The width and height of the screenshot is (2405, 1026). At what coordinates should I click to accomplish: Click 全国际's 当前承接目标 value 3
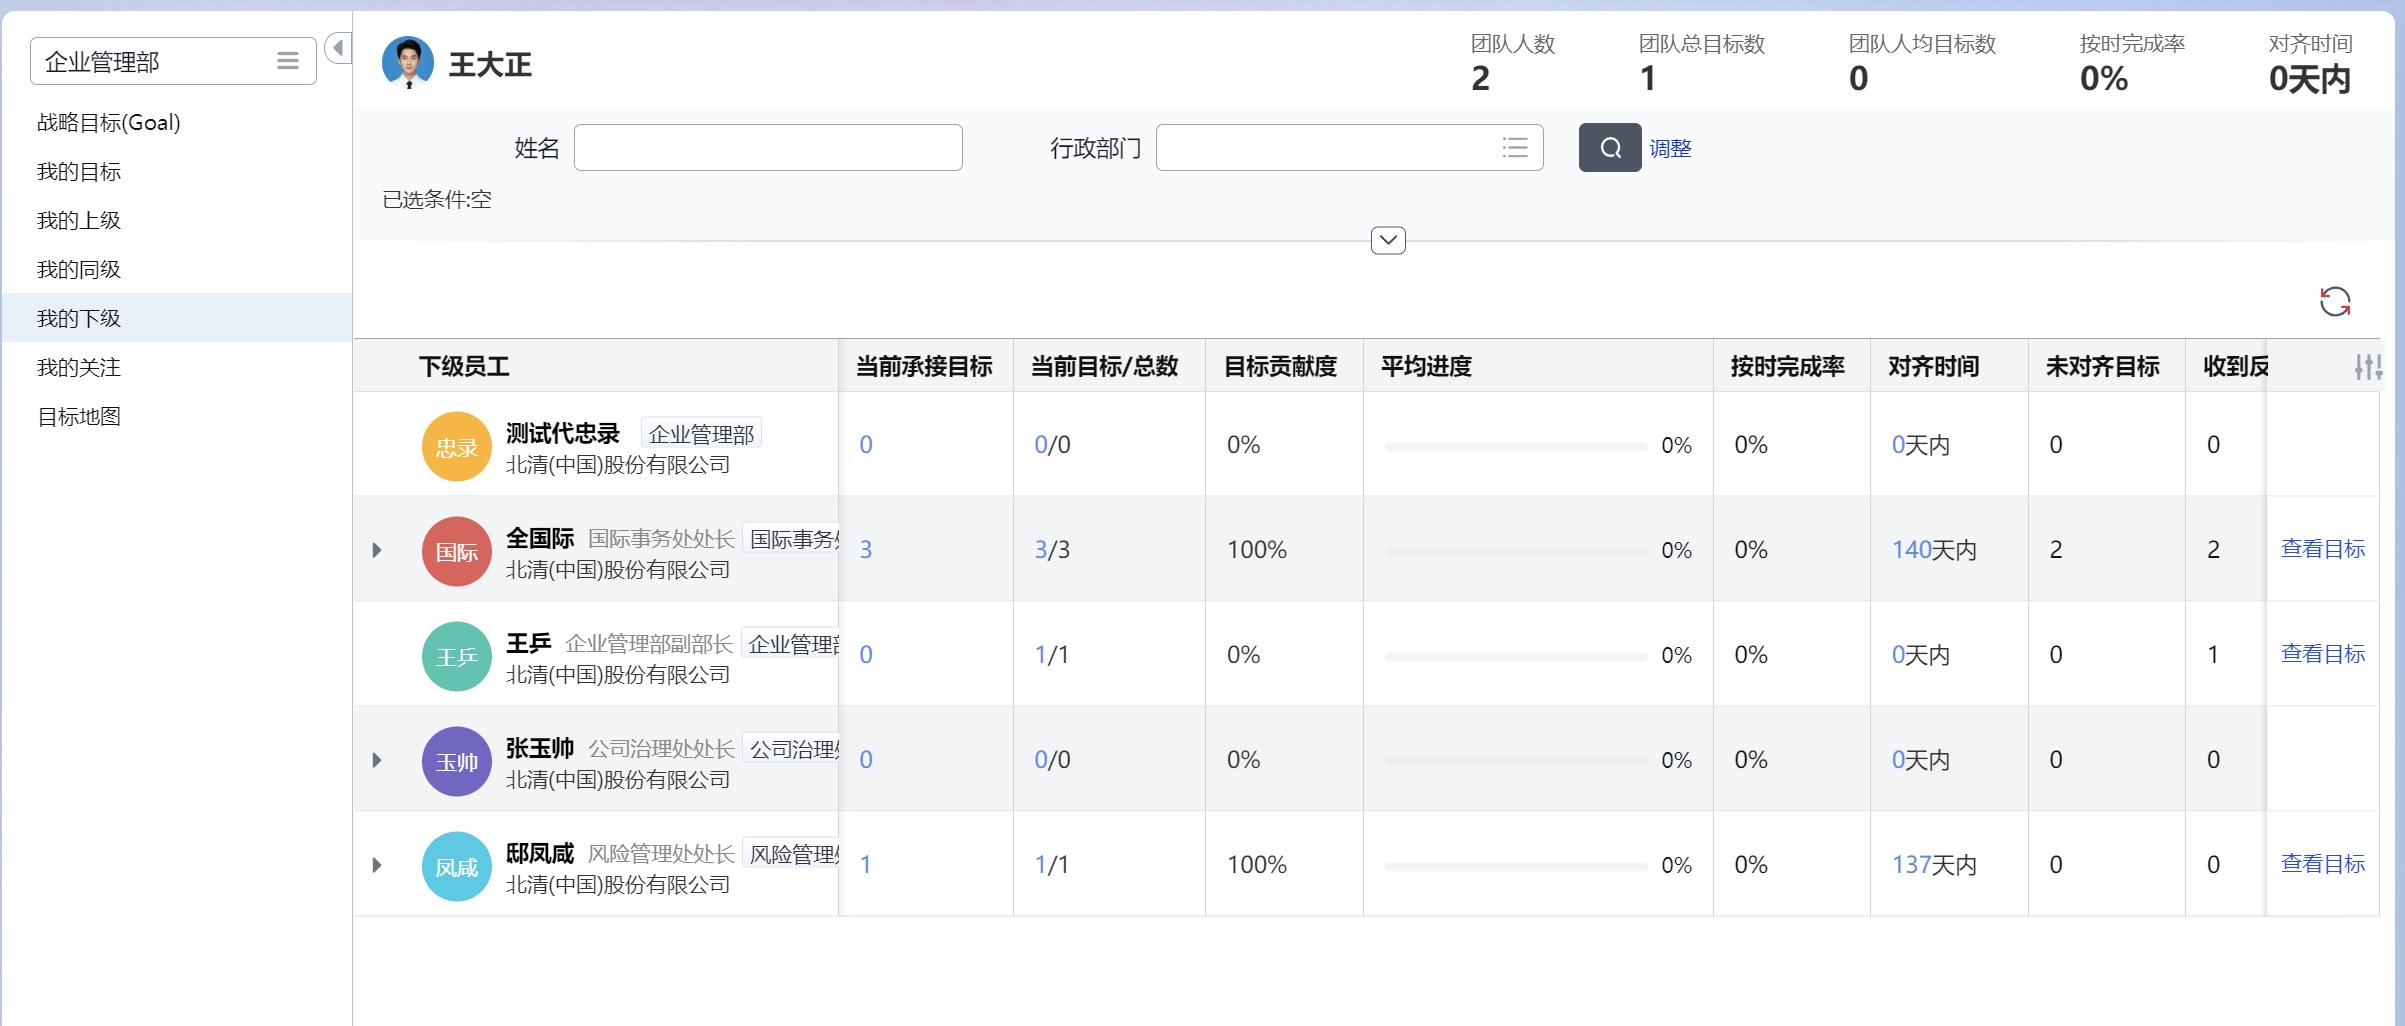point(866,550)
